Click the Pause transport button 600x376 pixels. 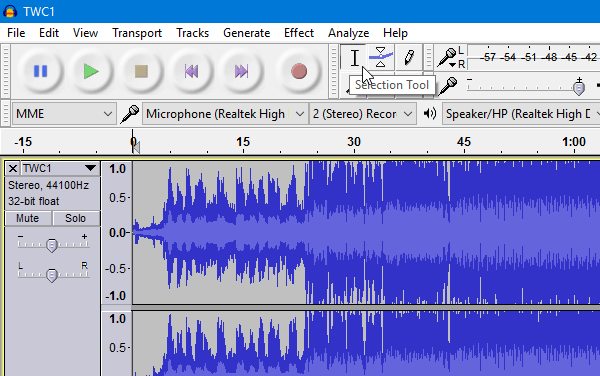point(41,71)
